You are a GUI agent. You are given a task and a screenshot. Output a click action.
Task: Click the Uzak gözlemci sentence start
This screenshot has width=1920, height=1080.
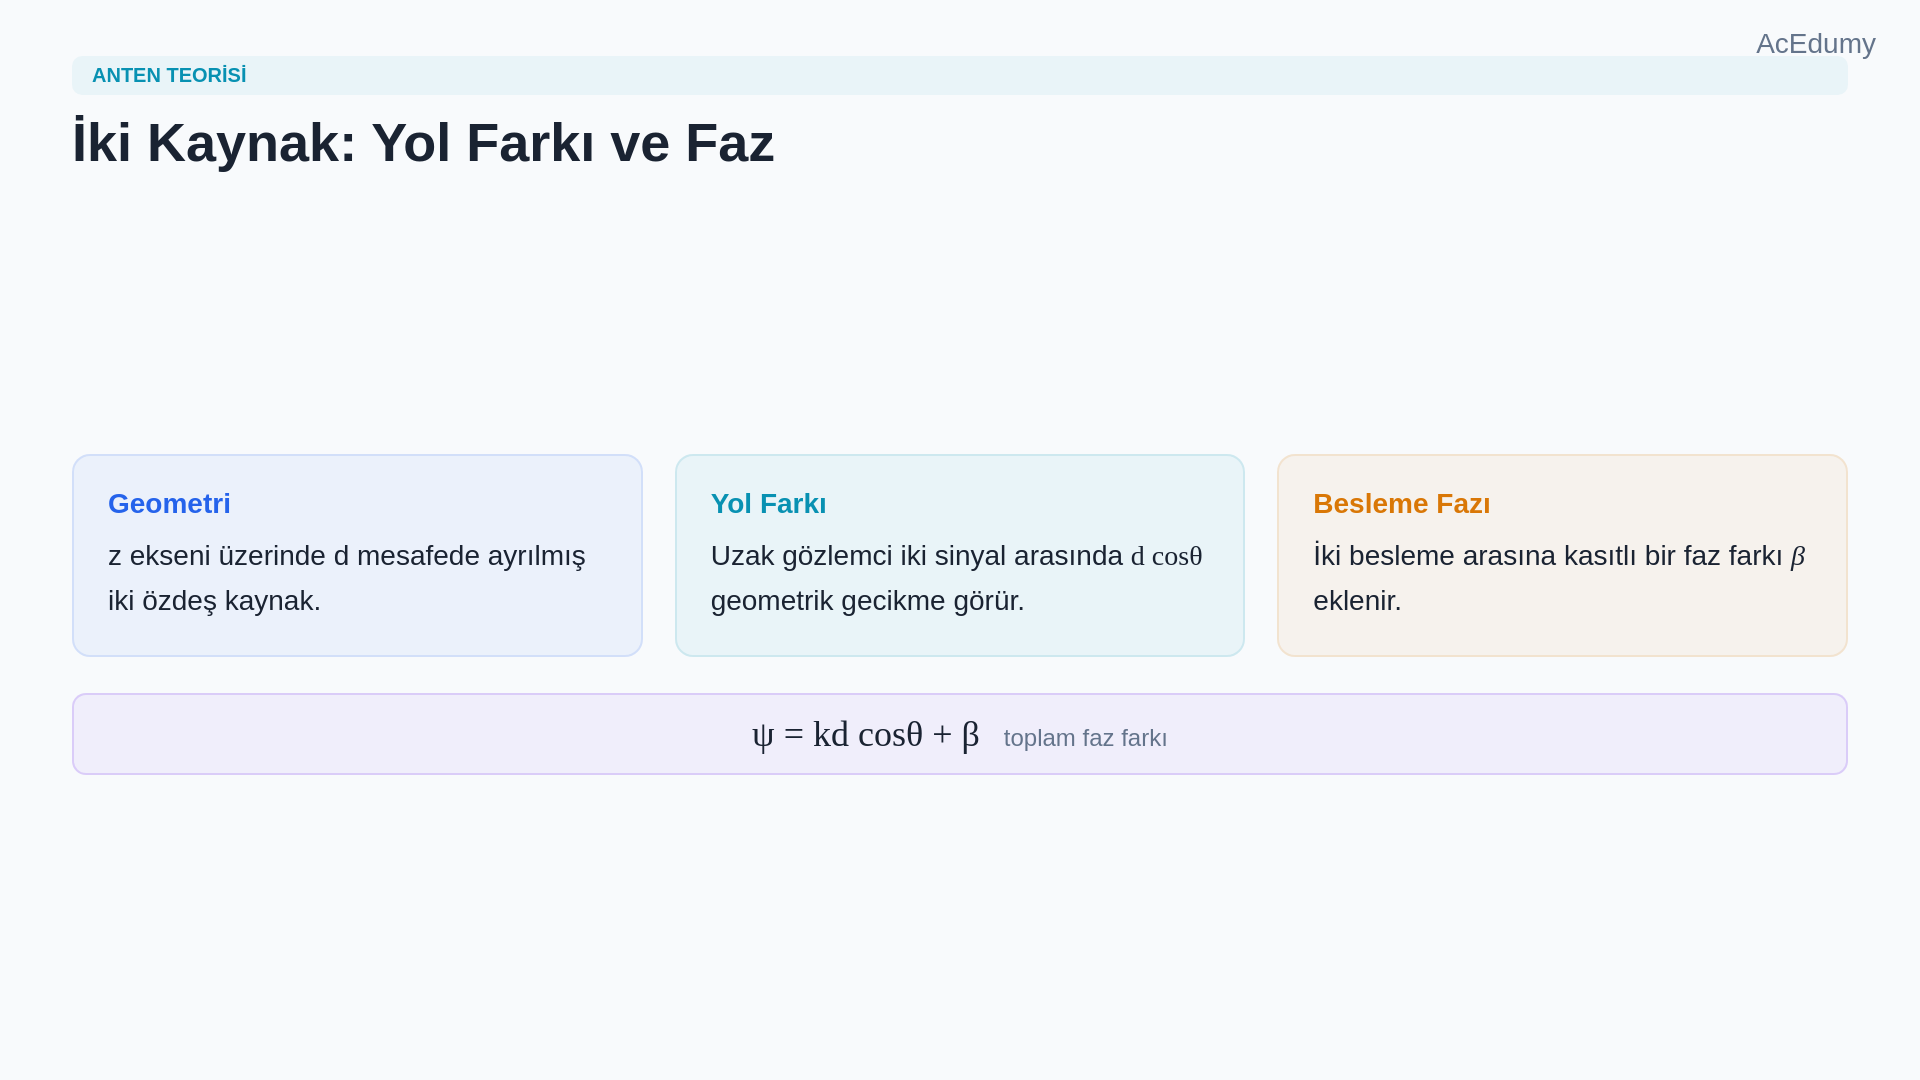[x=801, y=556]
